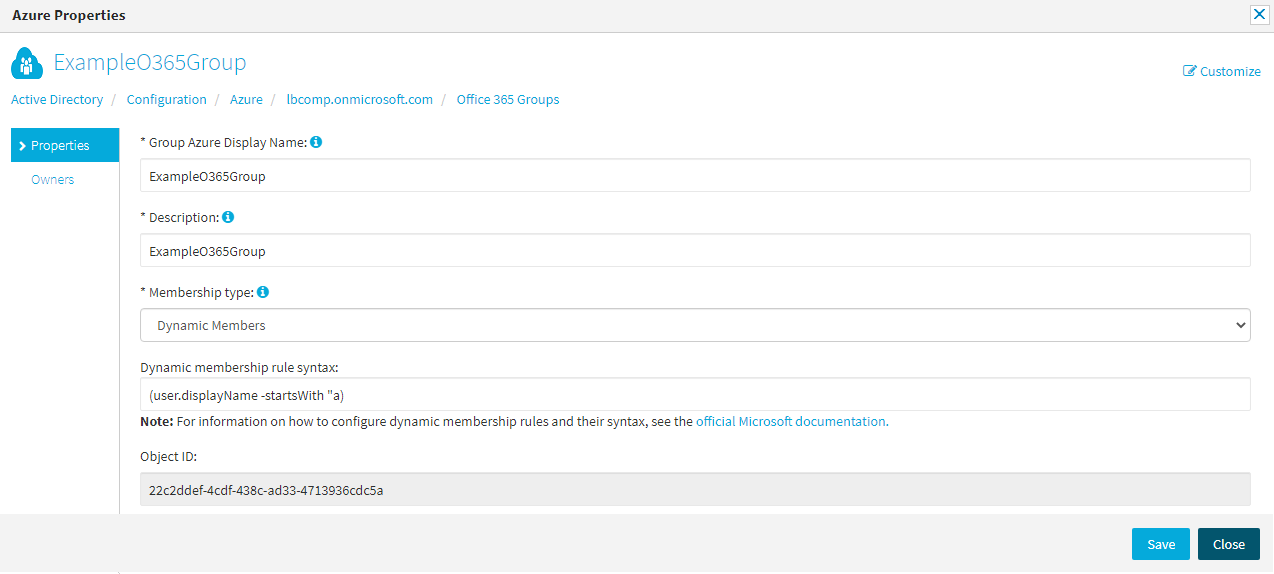The image size is (1274, 574).
Task: Switch to the Owners tab
Action: click(53, 180)
